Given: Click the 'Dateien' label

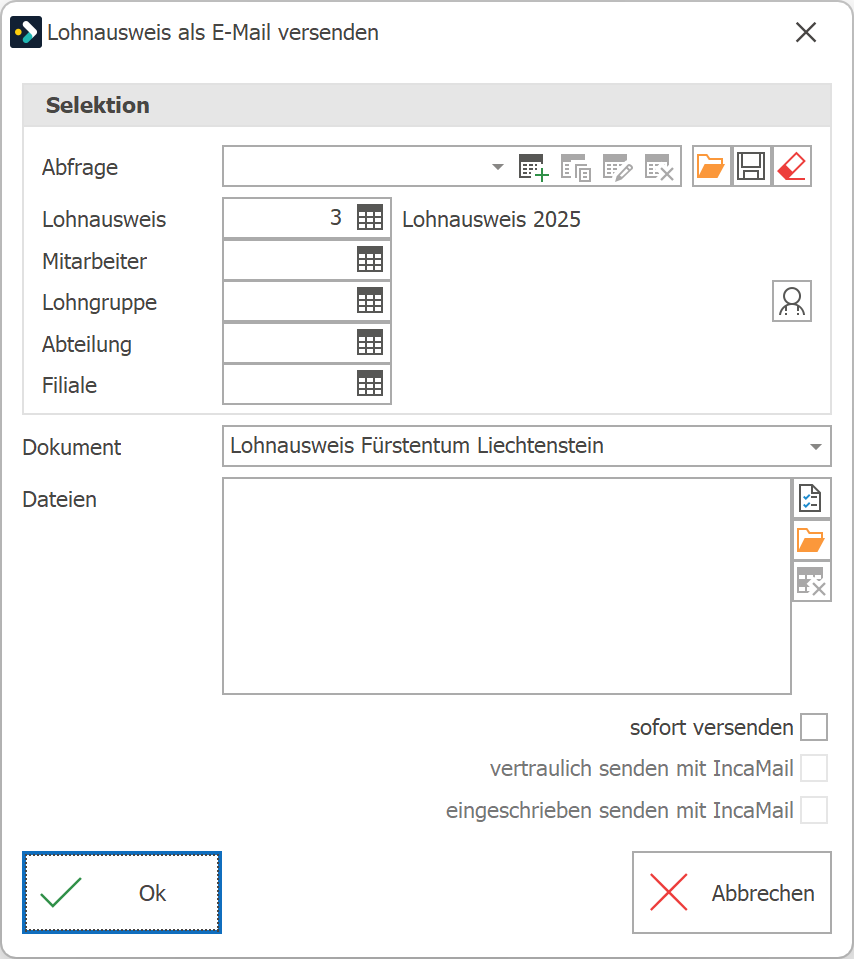Looking at the screenshot, I should [x=59, y=499].
